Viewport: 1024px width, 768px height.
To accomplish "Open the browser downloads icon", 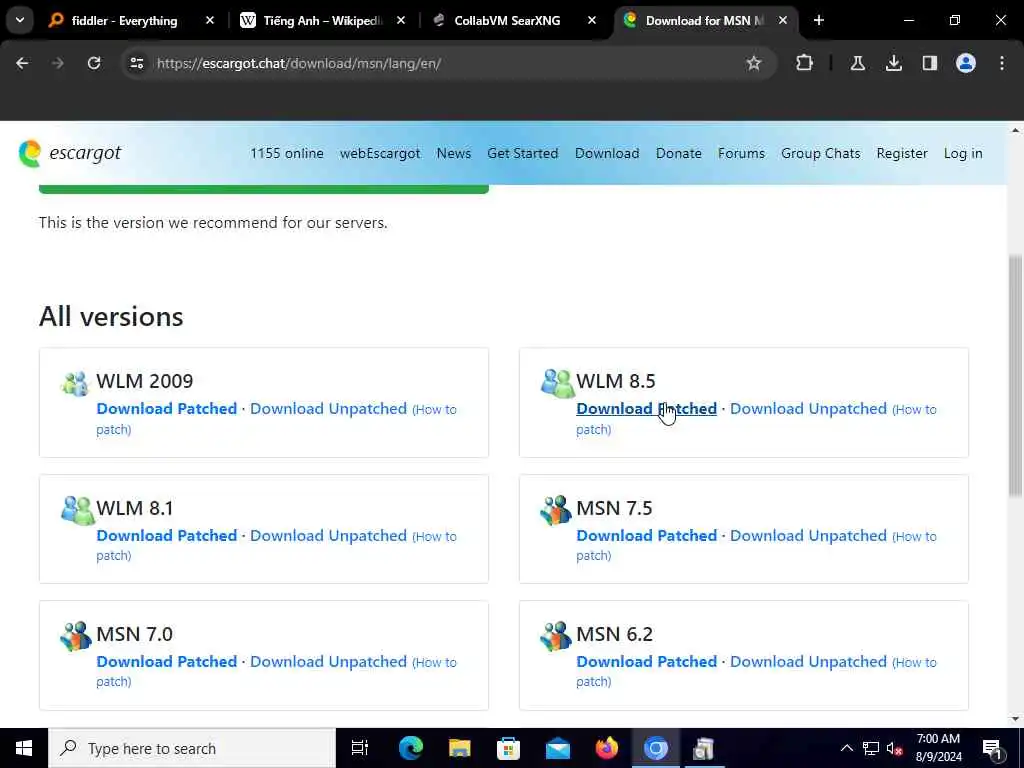I will [893, 63].
